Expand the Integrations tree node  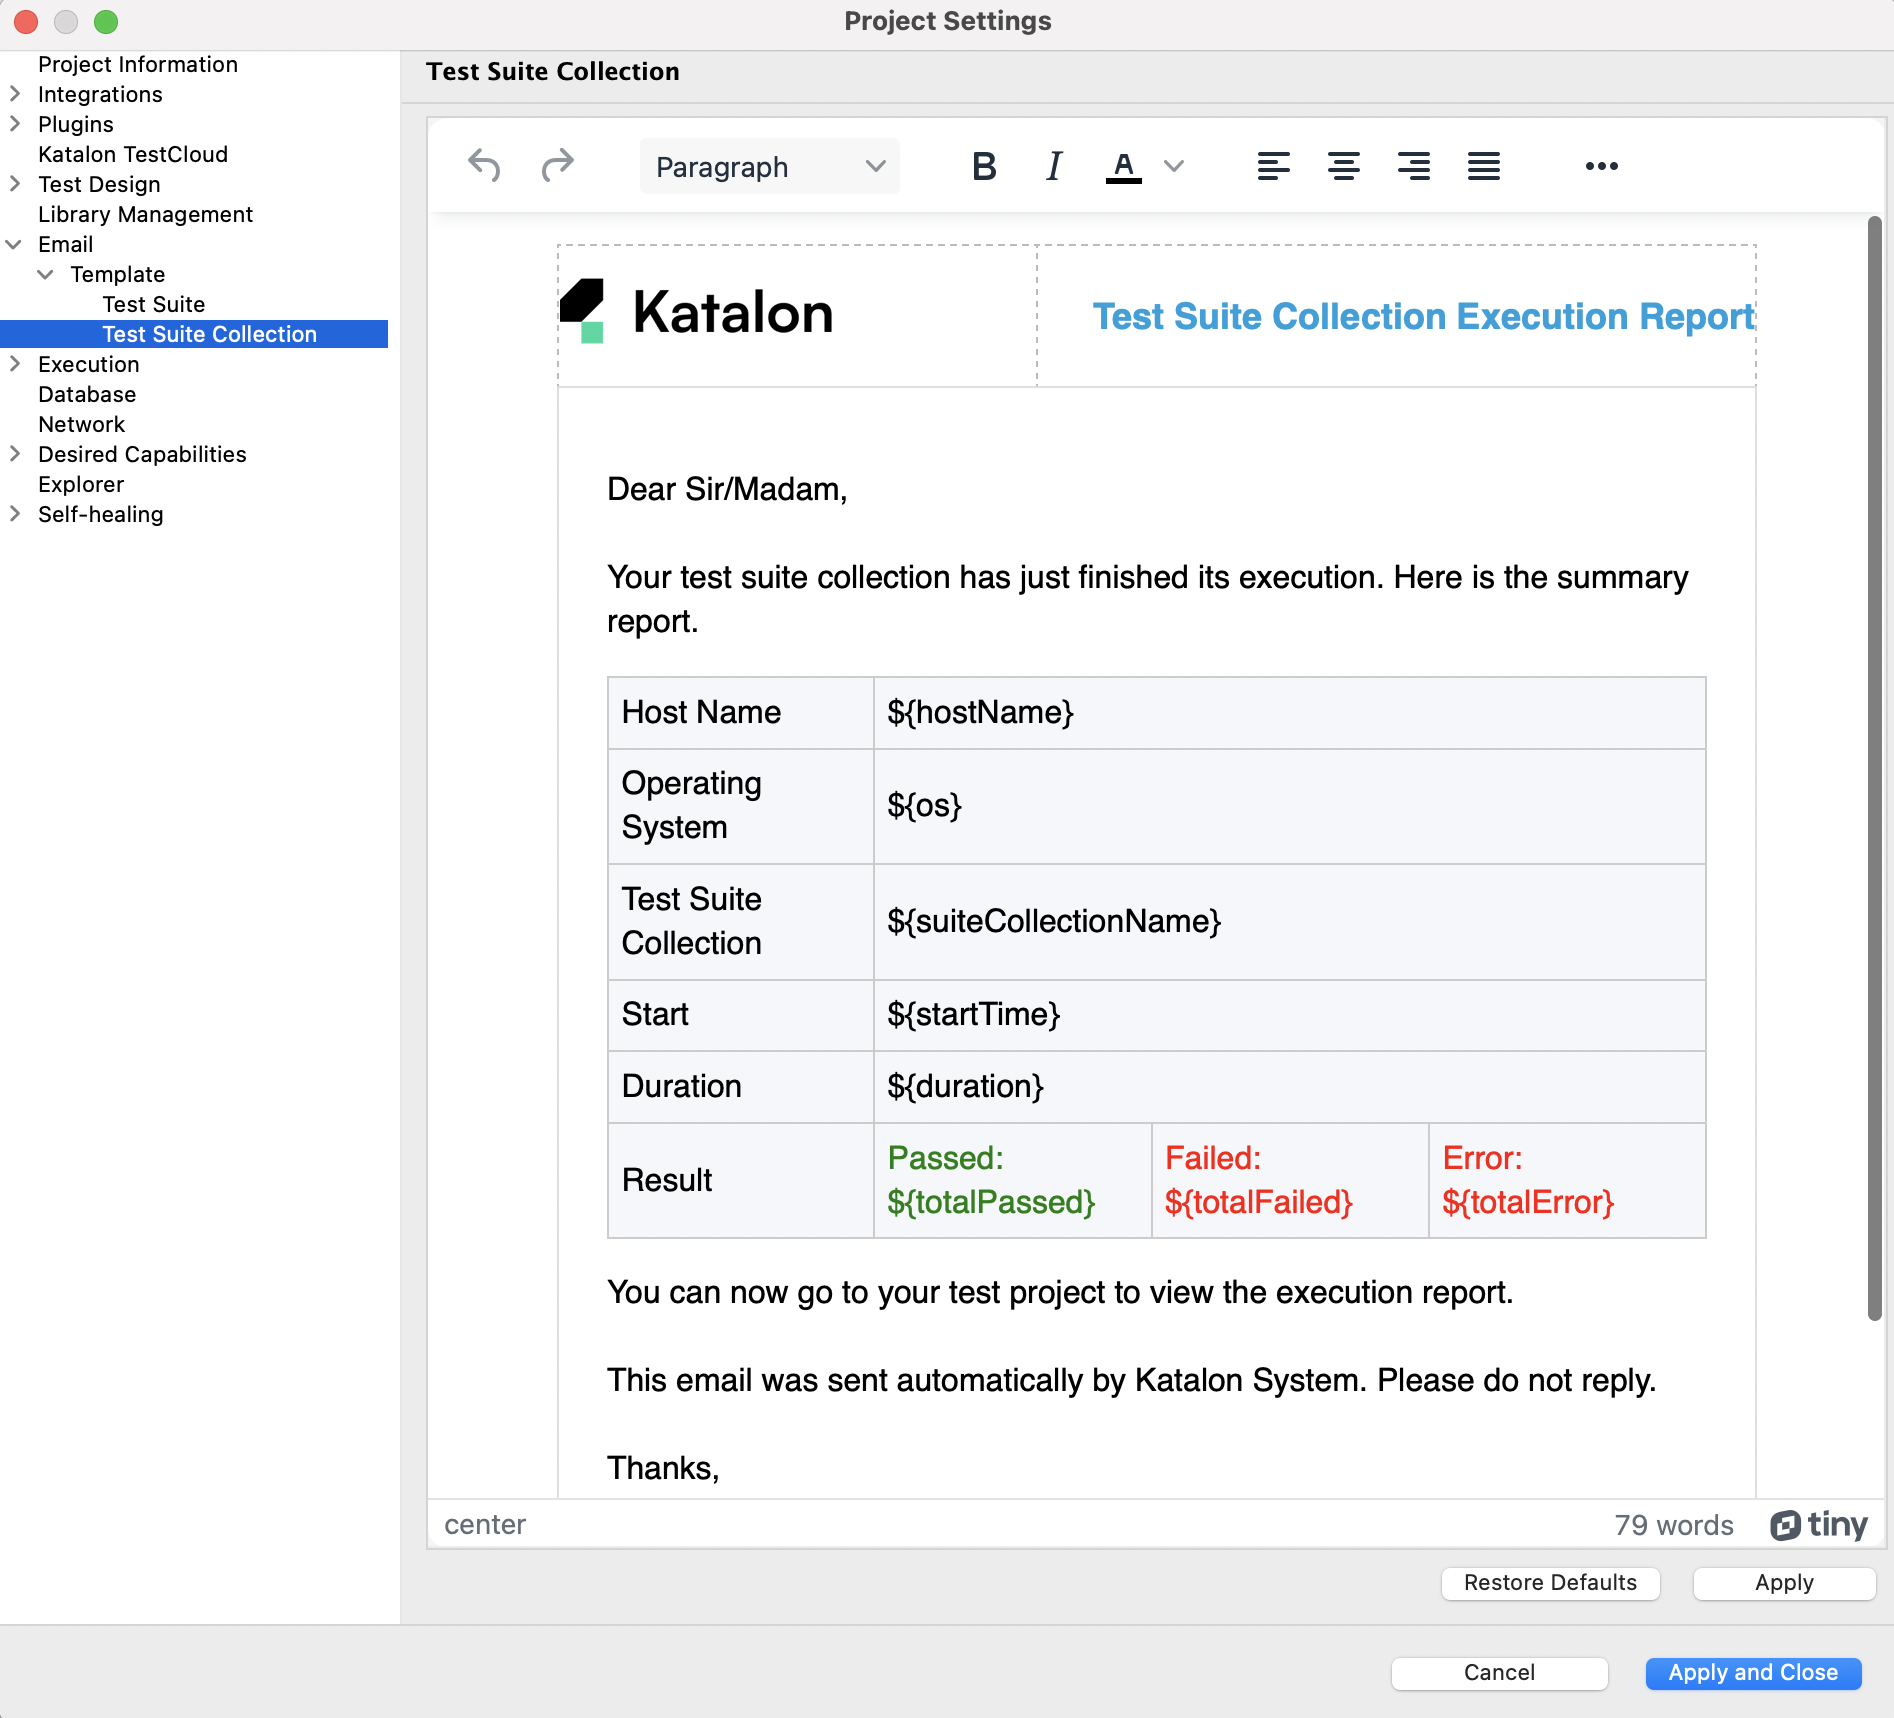coord(15,94)
